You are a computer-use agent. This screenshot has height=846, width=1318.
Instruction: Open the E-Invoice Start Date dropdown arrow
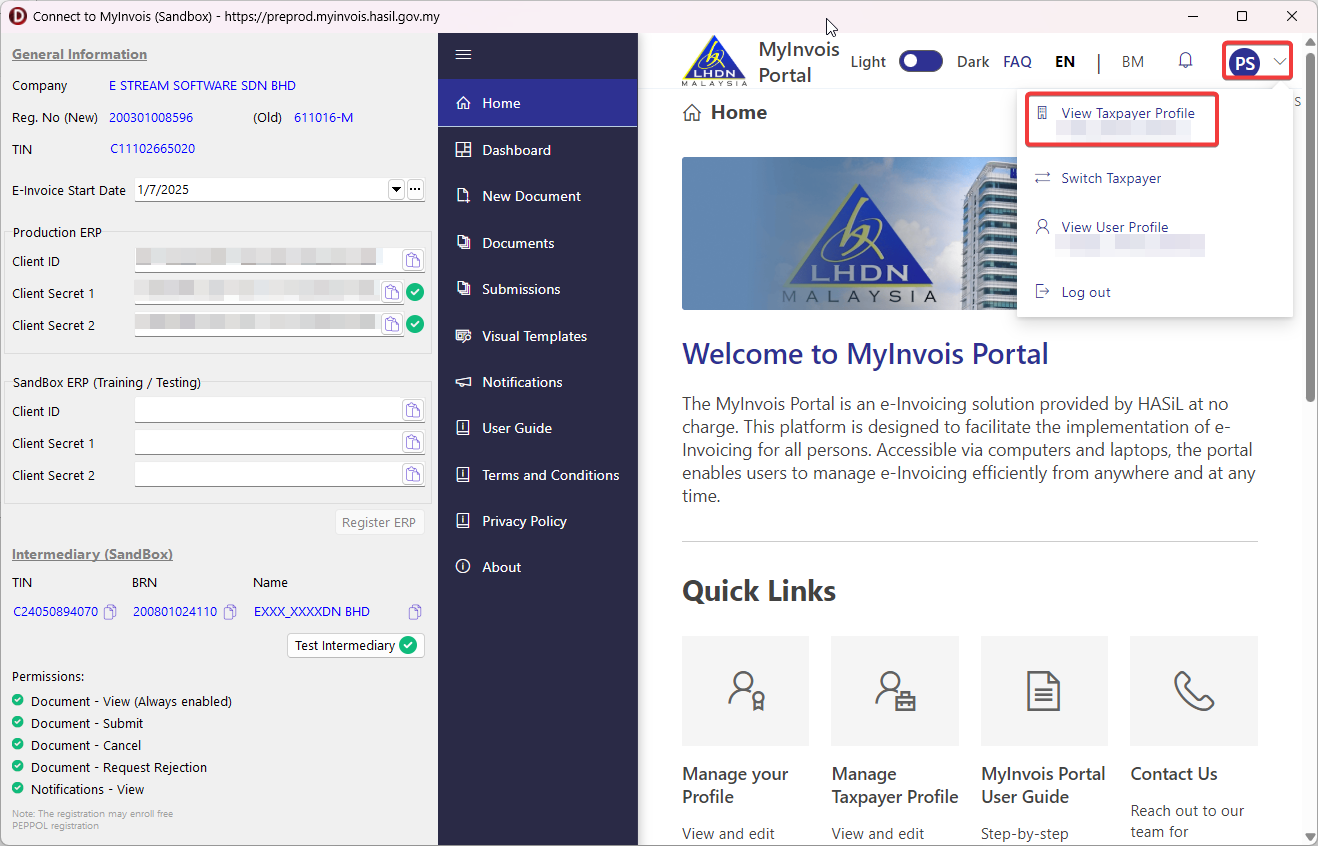(x=395, y=189)
